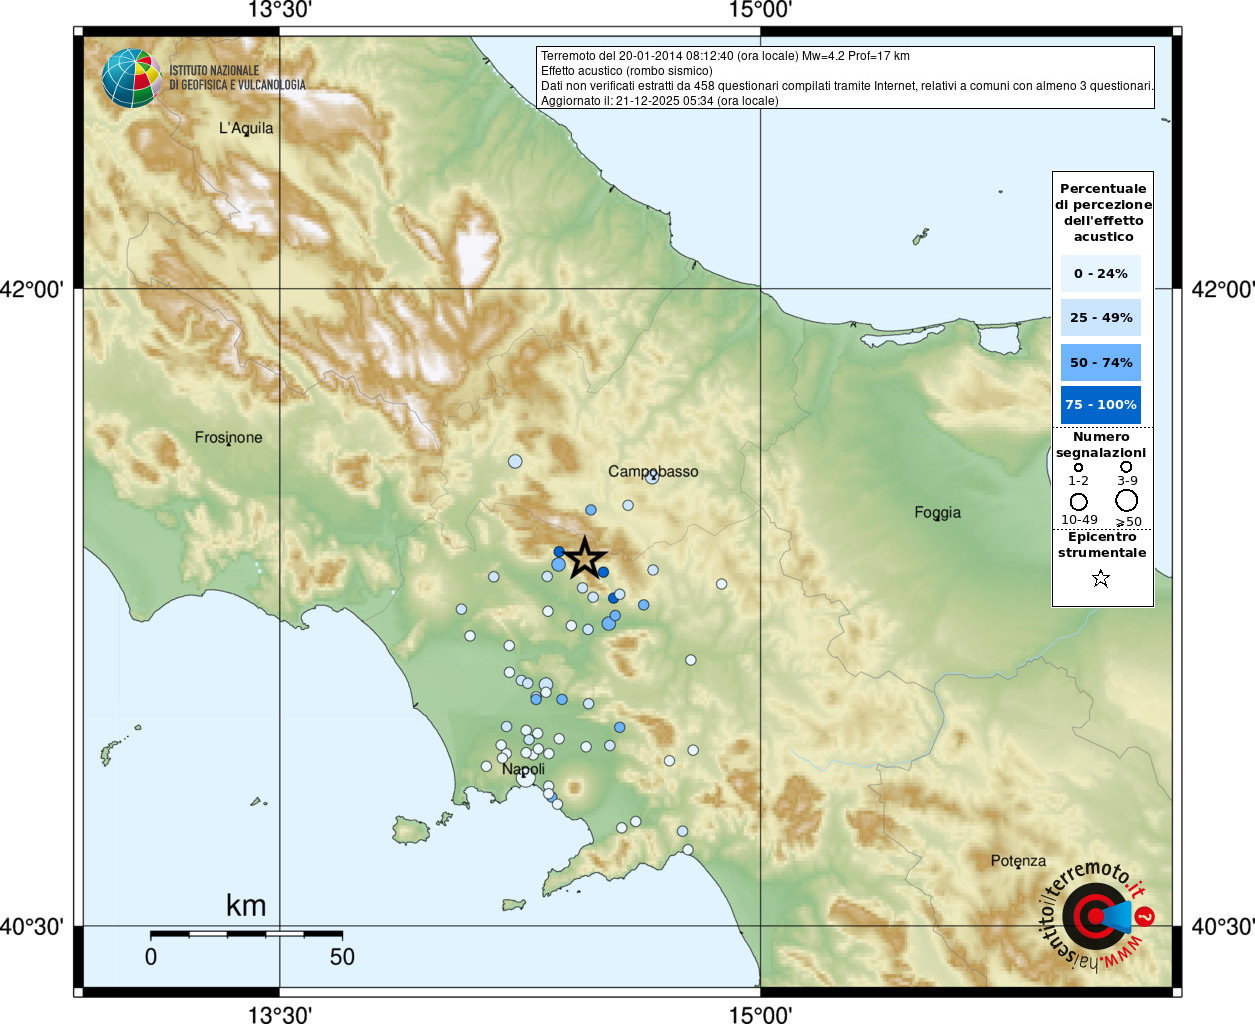This screenshot has width=1255, height=1024.
Task: Click the INGV globe logo
Action: pos(131,78)
